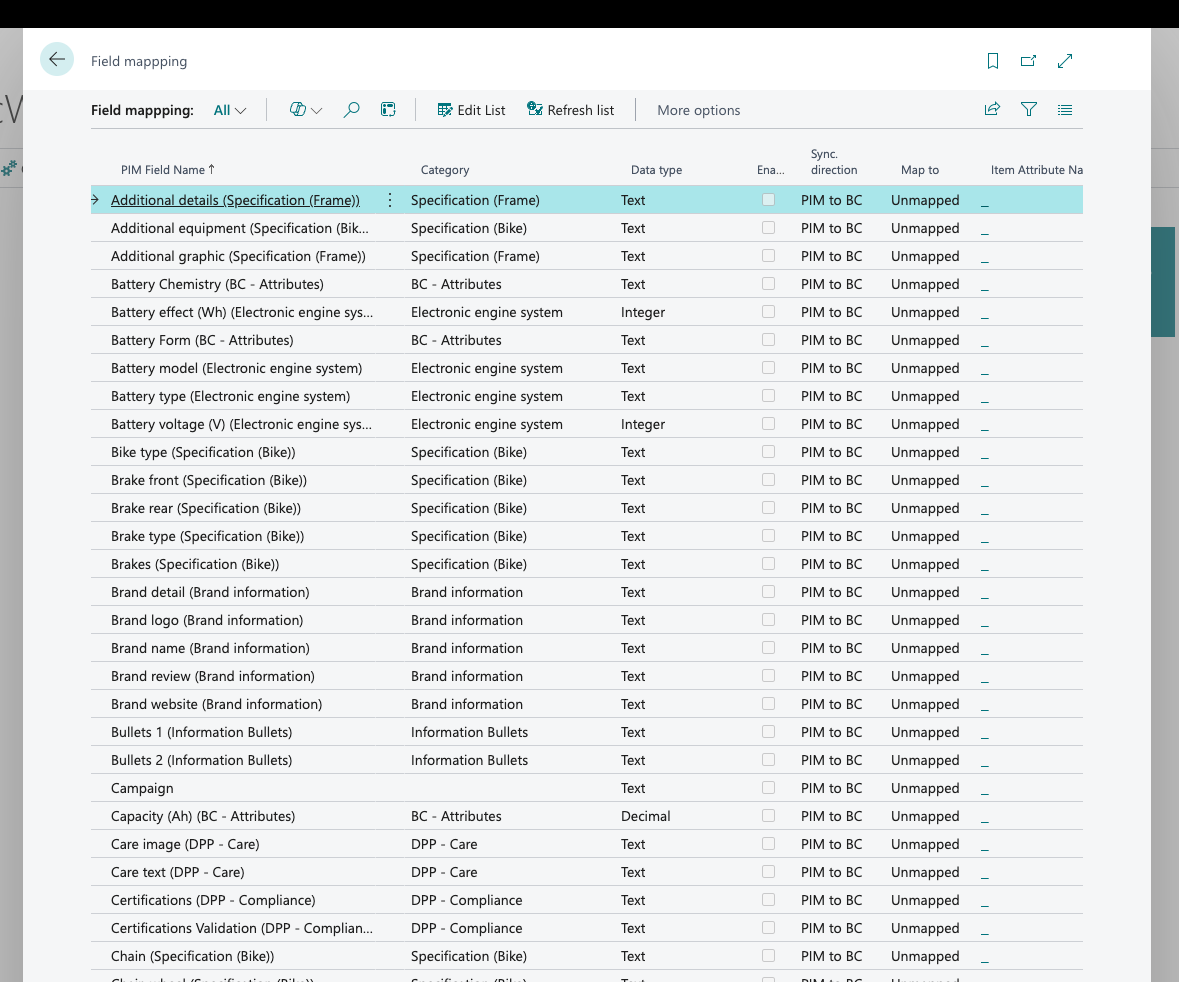Click the list view layout icon
The height and width of the screenshot is (982, 1179).
[1065, 110]
